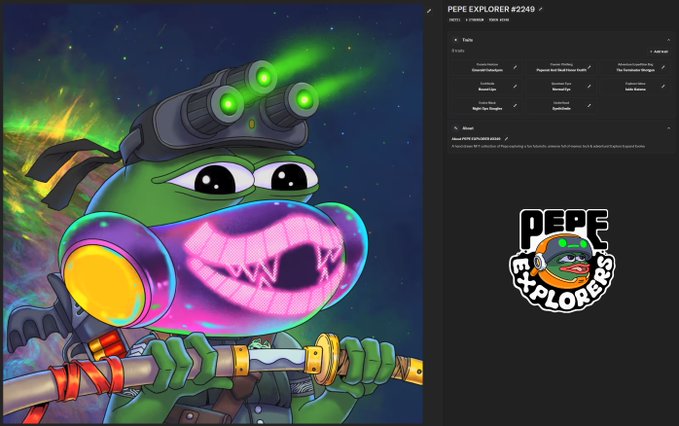Image resolution: width=679 pixels, height=426 pixels.
Task: Collapse the Traits section chevron
Action: (x=669, y=40)
